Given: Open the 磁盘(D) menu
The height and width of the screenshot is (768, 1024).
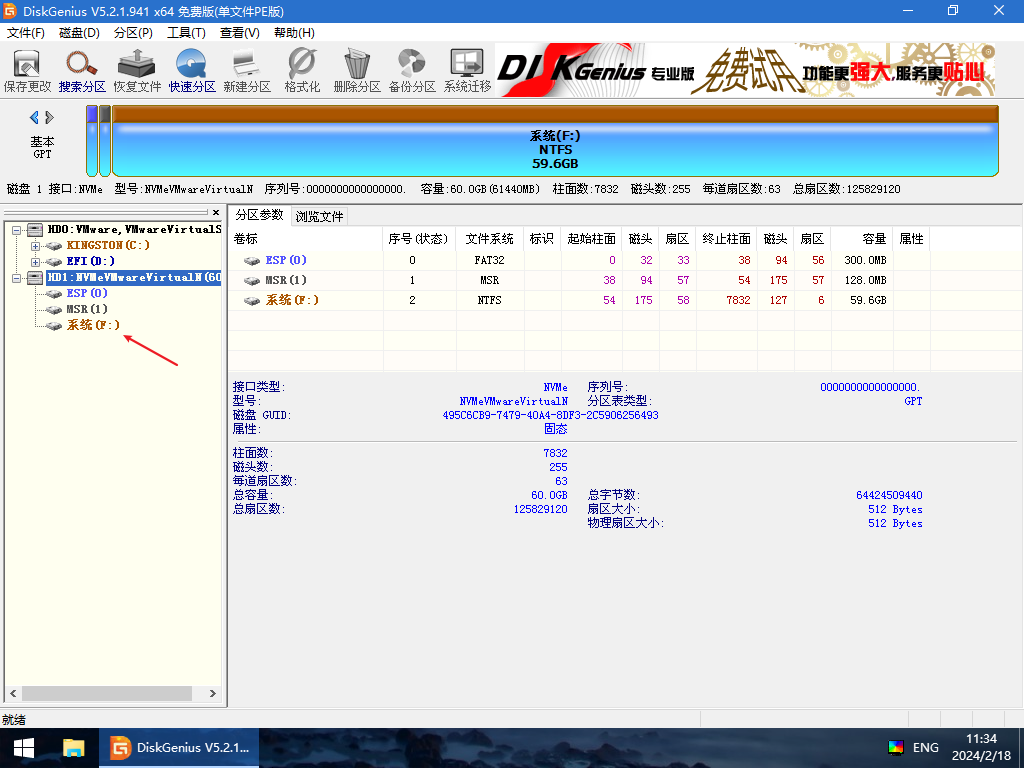Looking at the screenshot, I should click(x=79, y=33).
